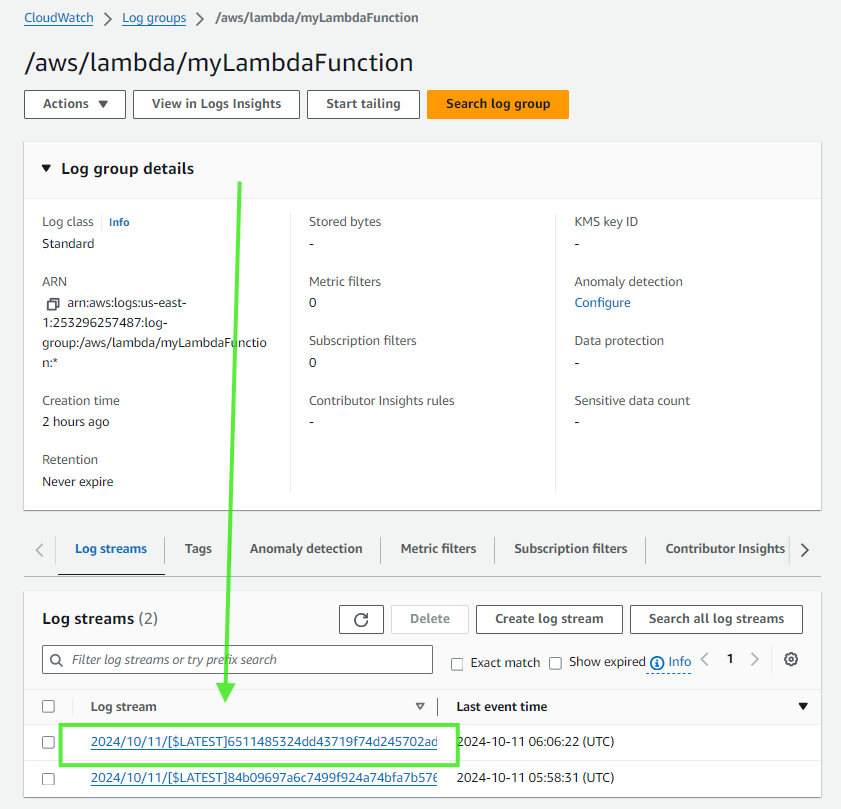Check the select-all log streams checkbox

click(x=49, y=707)
